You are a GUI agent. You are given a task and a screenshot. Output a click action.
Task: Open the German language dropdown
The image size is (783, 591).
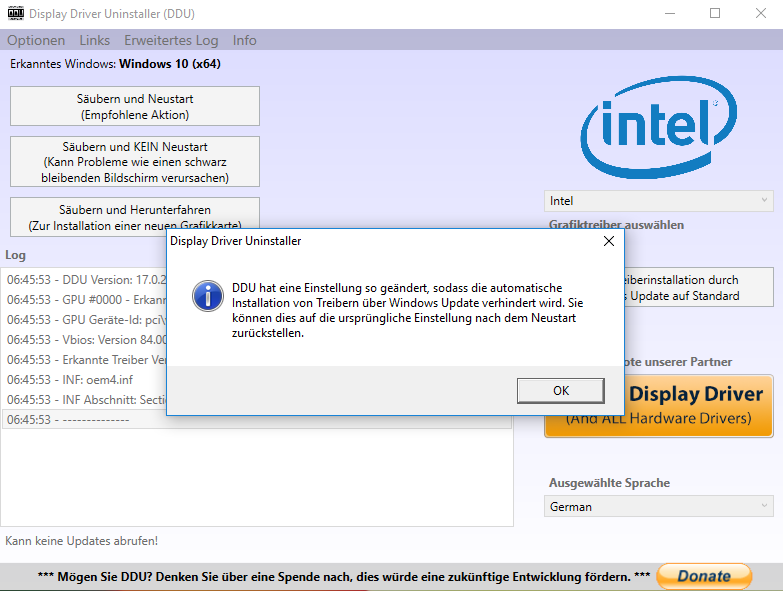point(658,506)
